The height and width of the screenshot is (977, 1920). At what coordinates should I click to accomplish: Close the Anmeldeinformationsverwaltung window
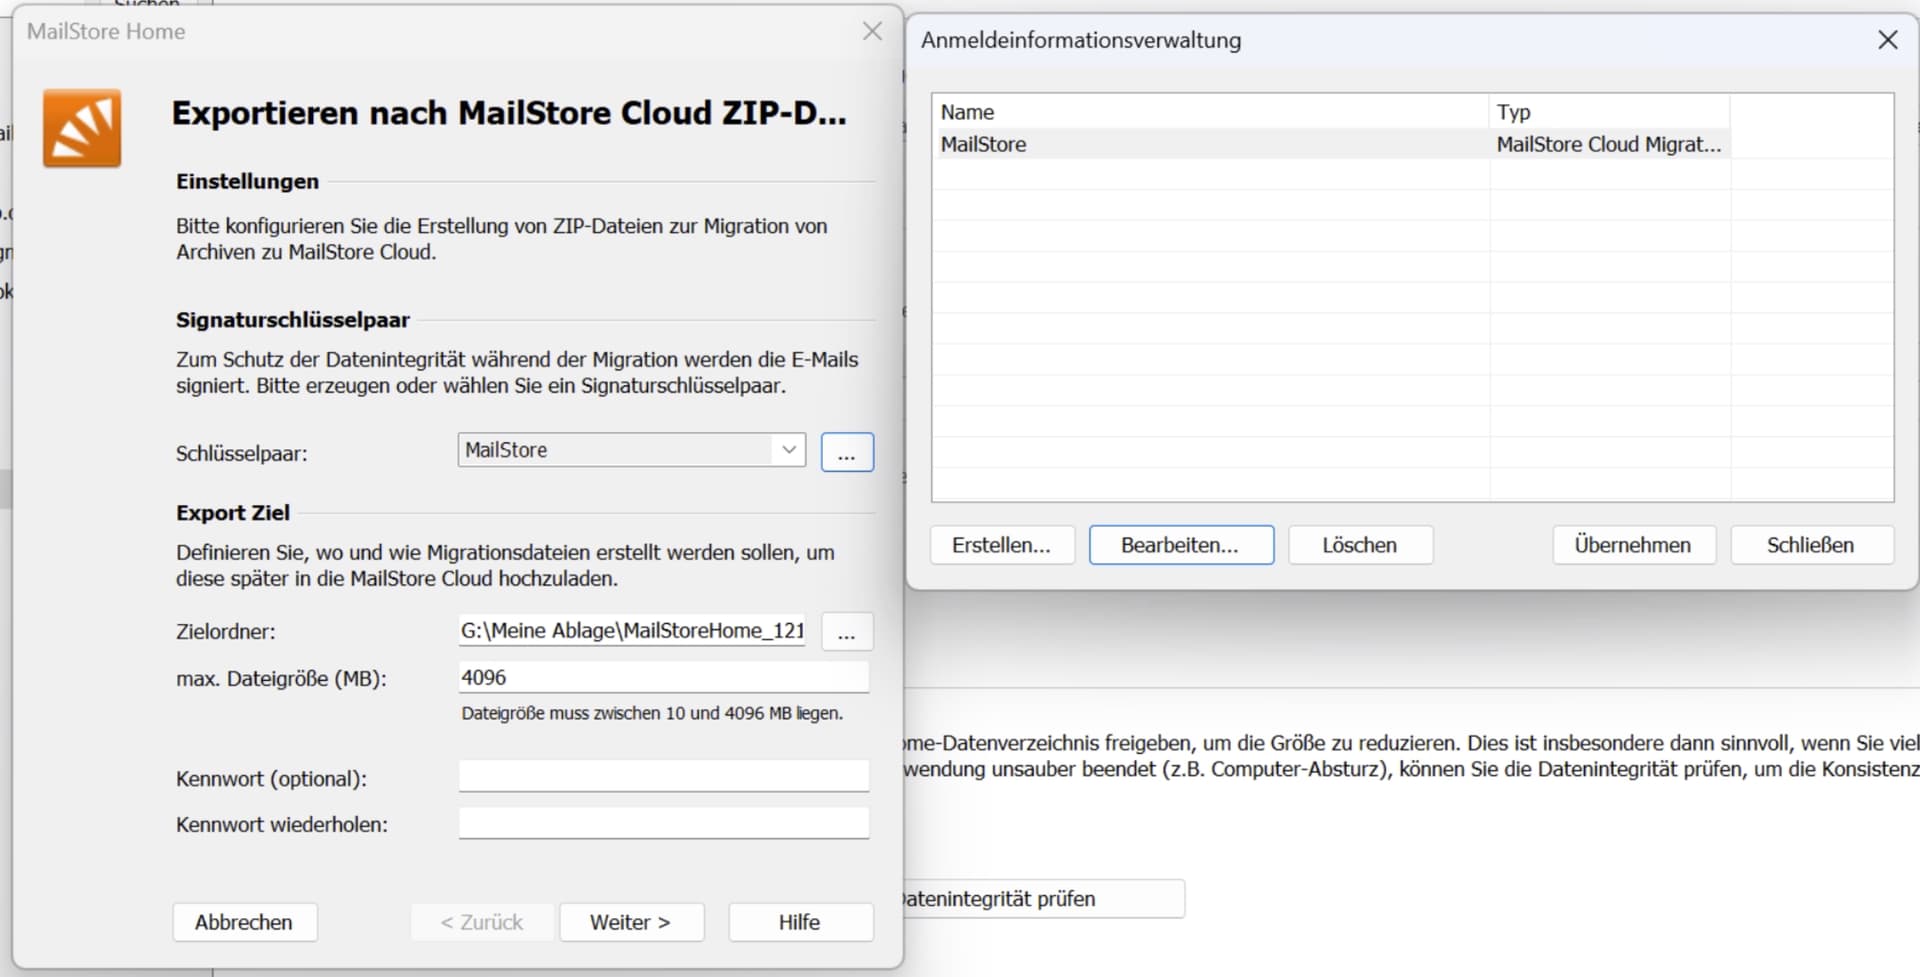pos(1887,40)
